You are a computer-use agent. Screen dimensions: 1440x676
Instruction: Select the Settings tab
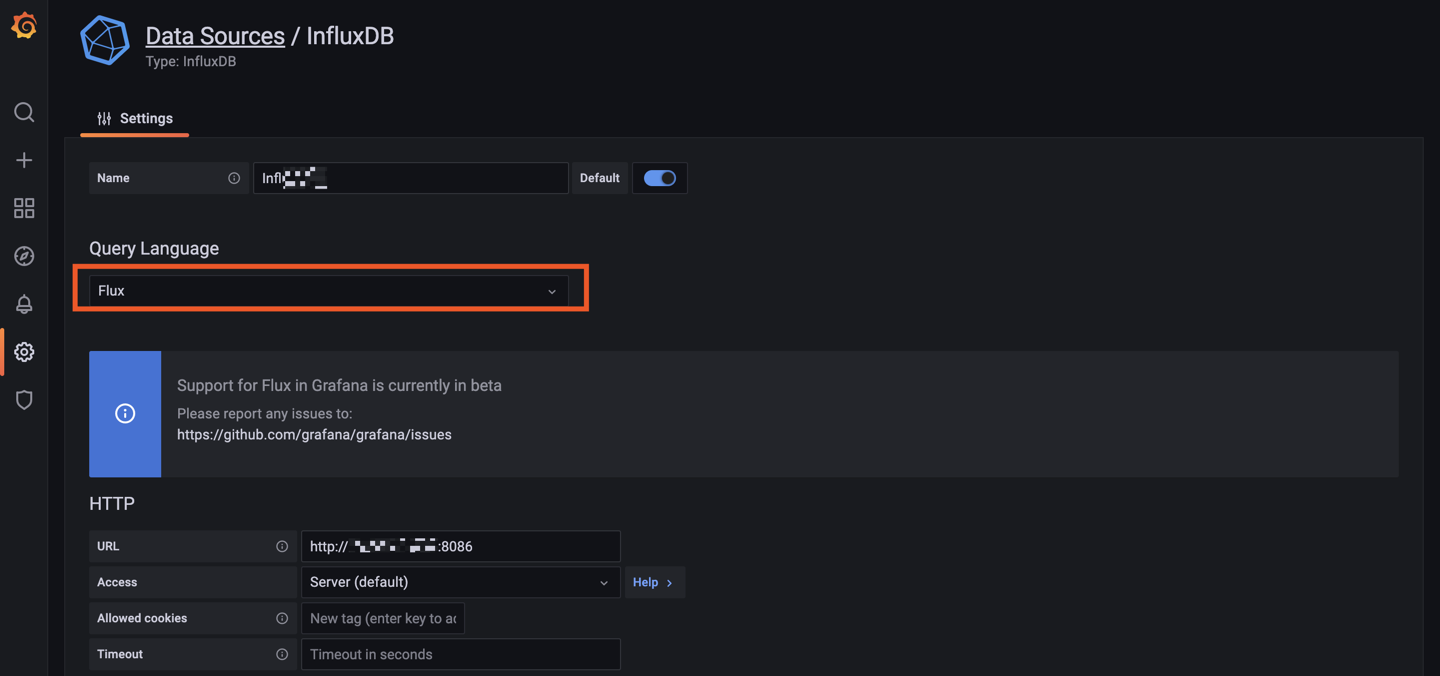(135, 118)
